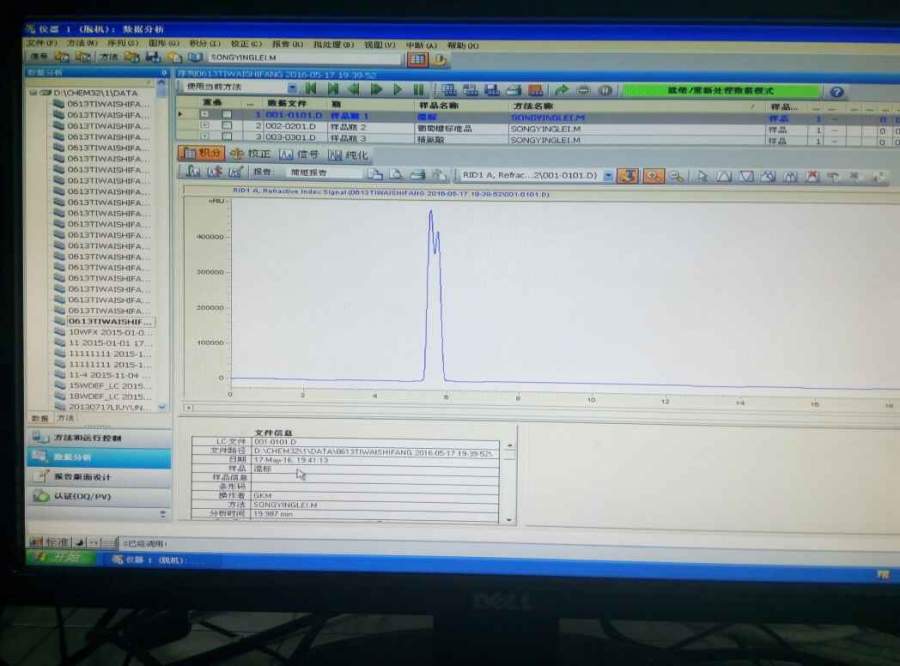This screenshot has height=666, width=900.
Task: Click the orange grid icon in sequence toolbar
Action: [535, 90]
